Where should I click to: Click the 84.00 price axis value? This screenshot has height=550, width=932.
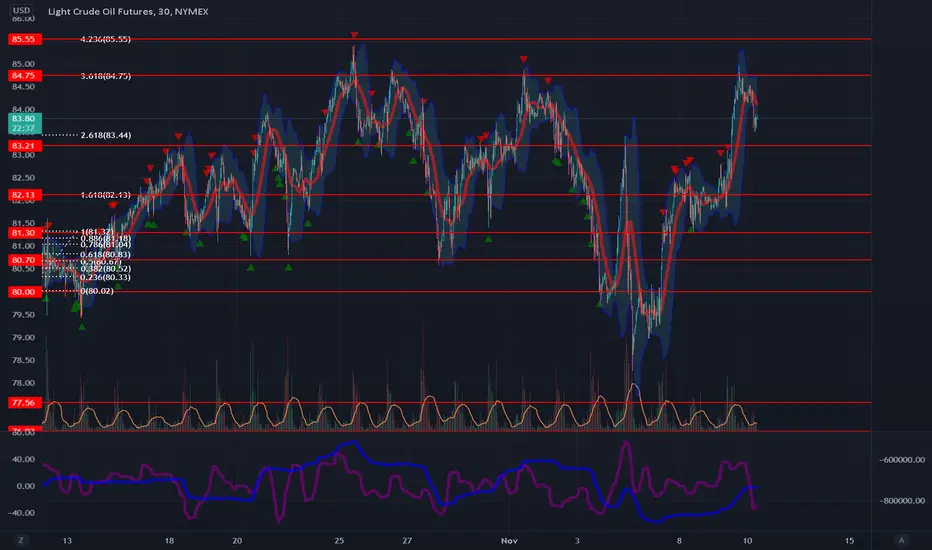(23, 109)
